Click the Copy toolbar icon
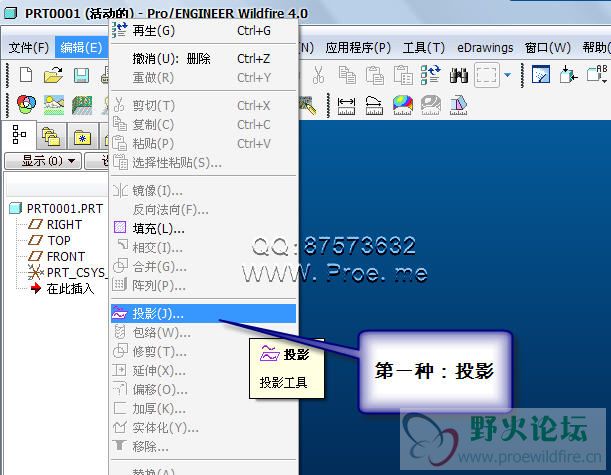 point(347,75)
